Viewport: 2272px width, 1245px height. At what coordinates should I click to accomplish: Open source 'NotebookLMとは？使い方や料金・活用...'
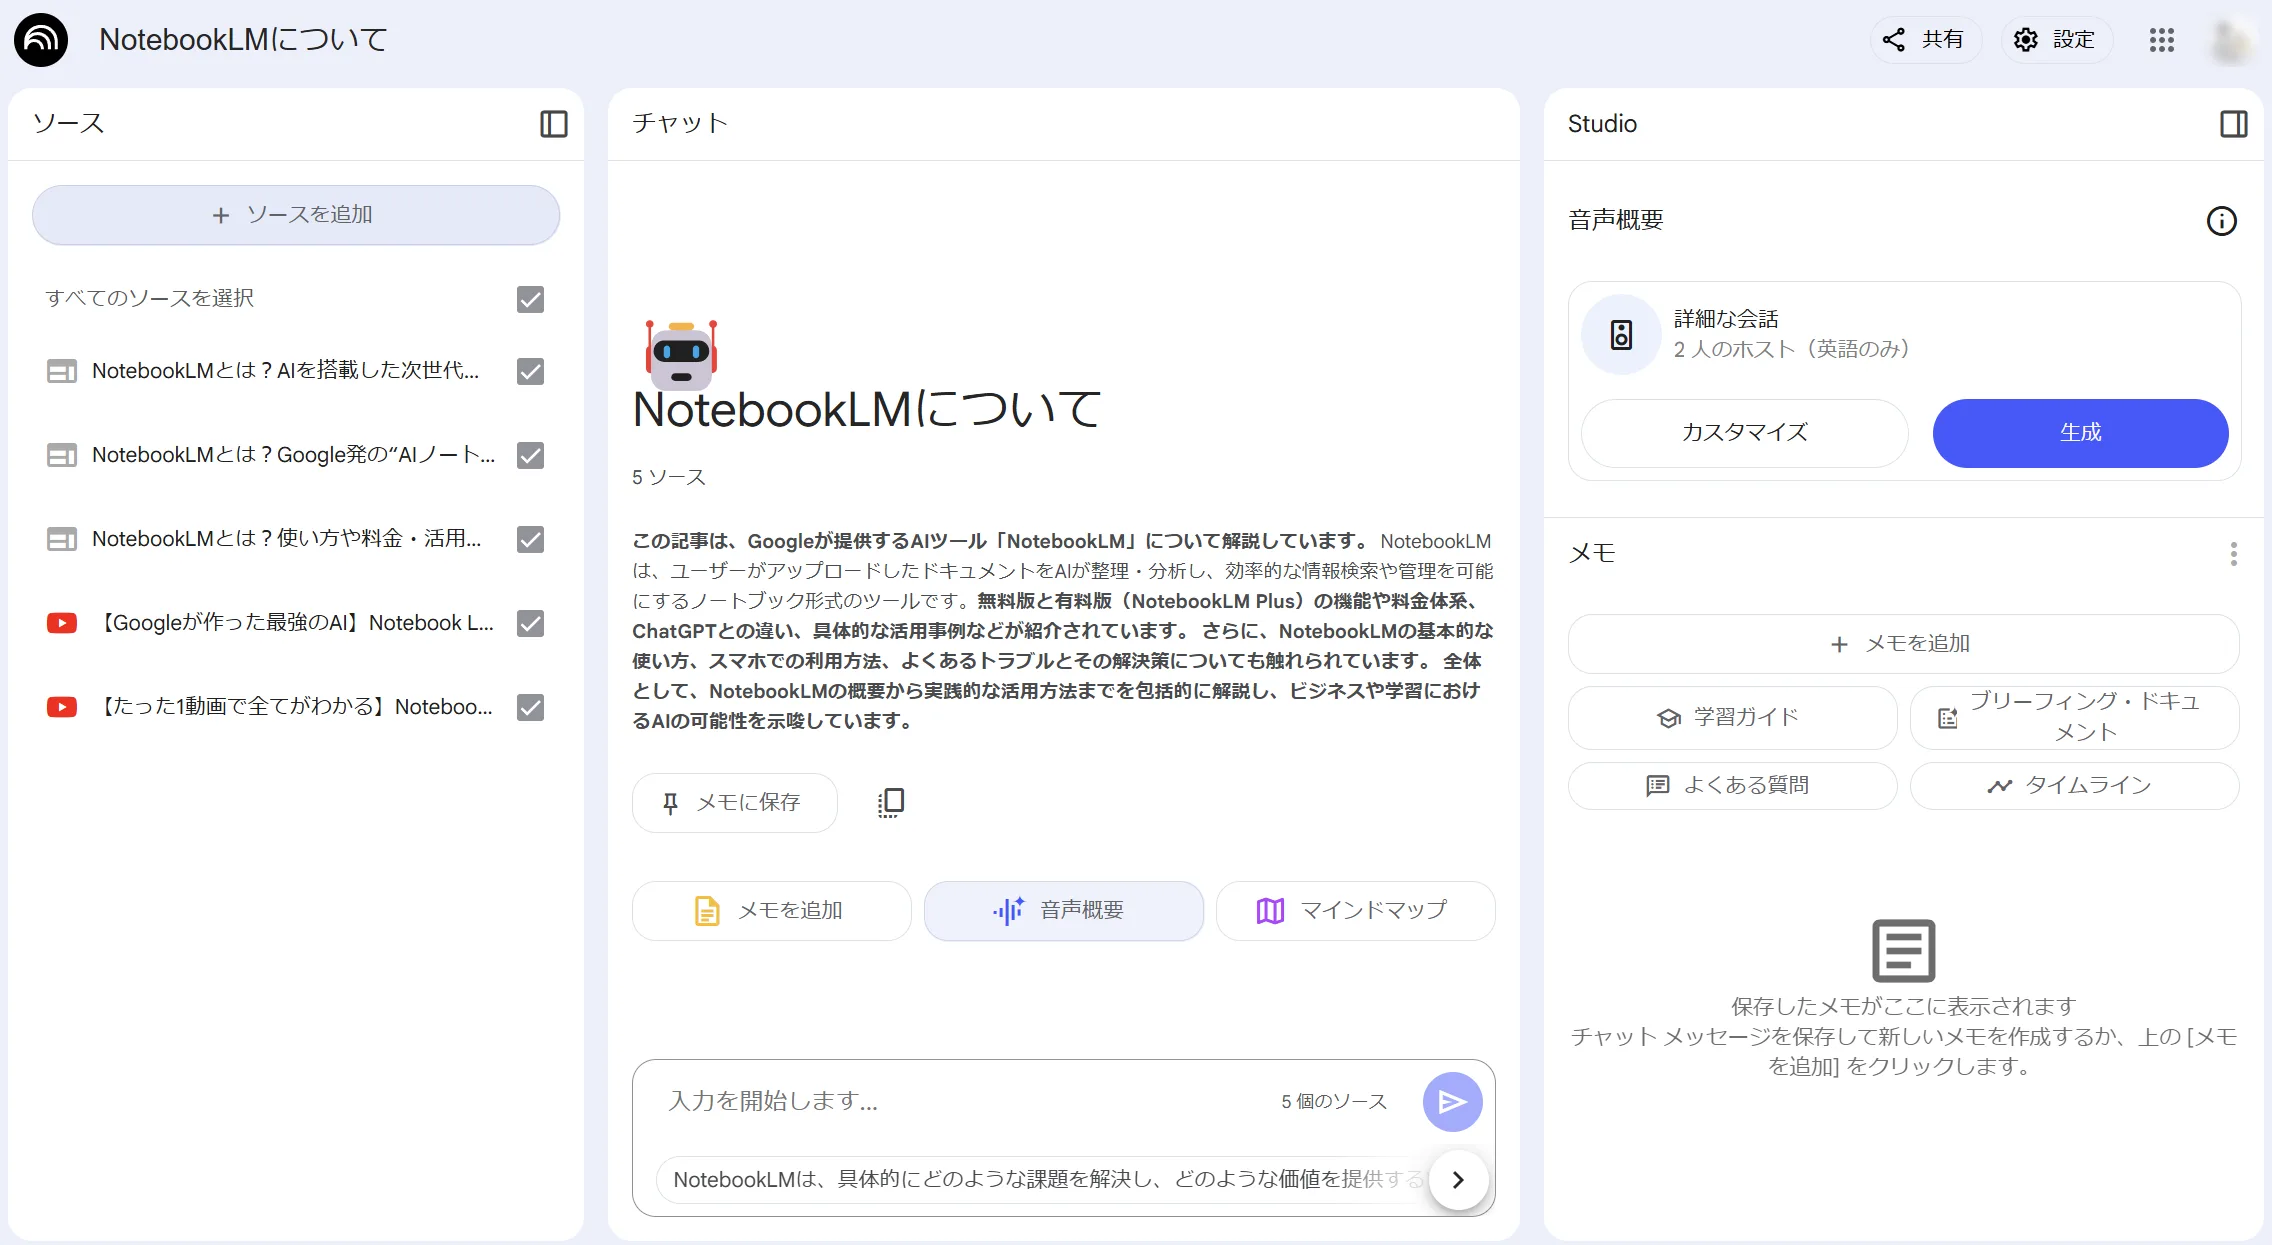pyautogui.click(x=287, y=539)
